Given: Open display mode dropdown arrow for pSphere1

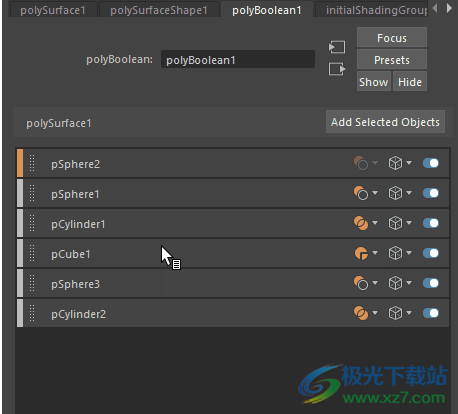Looking at the screenshot, I should point(409,193).
